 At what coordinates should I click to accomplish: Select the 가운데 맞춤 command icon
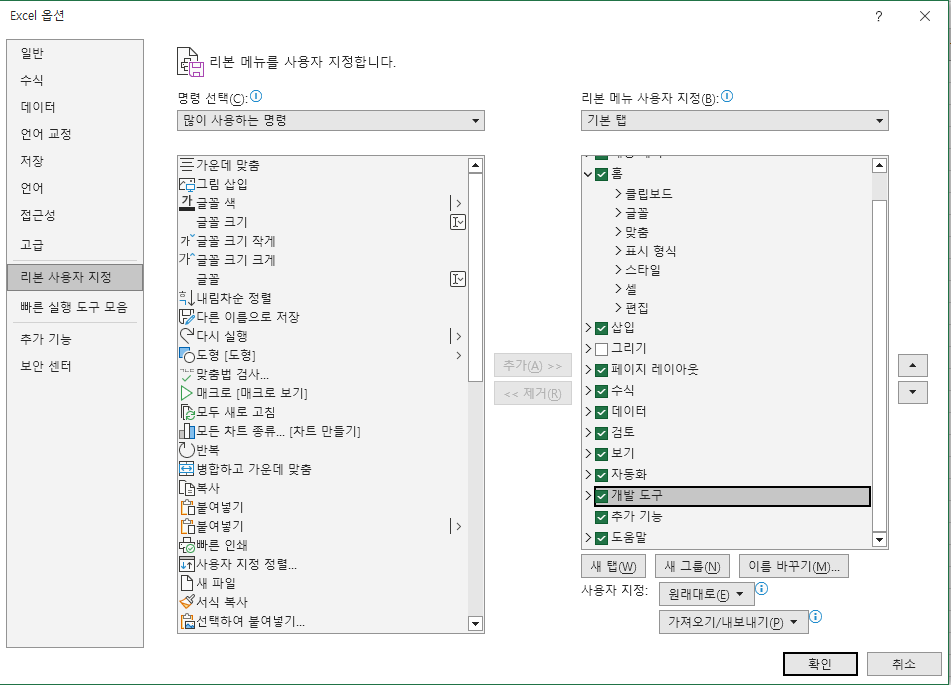pos(187,164)
